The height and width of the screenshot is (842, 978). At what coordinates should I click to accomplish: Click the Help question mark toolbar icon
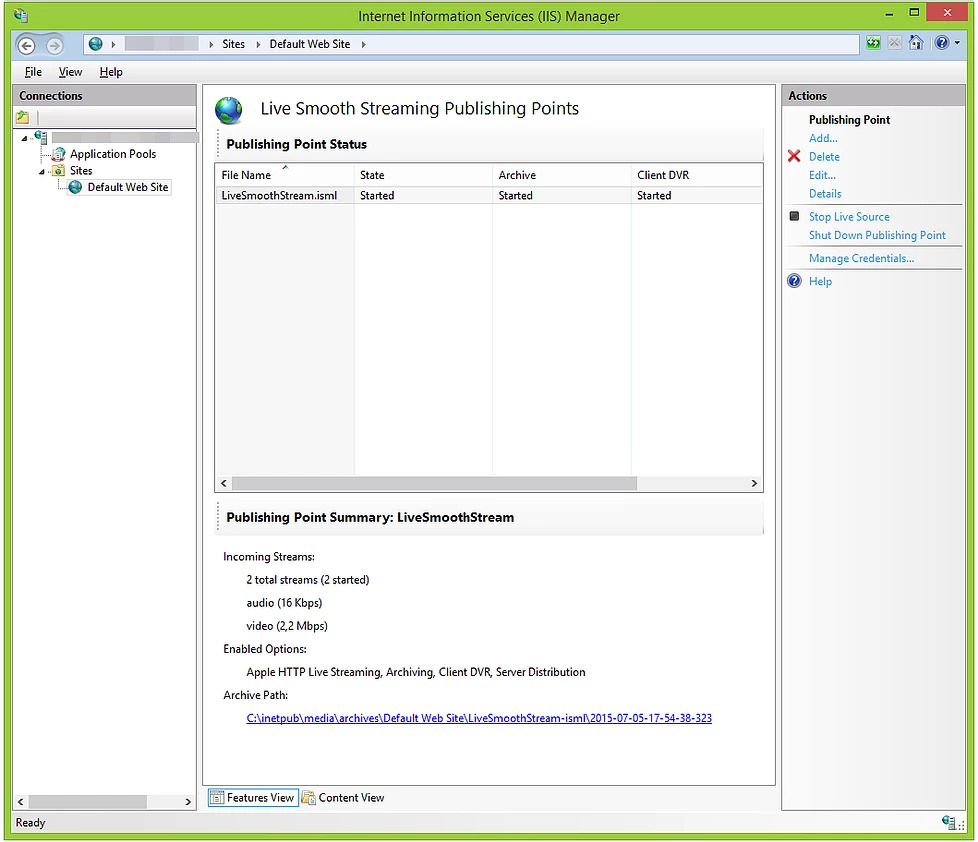click(x=942, y=43)
